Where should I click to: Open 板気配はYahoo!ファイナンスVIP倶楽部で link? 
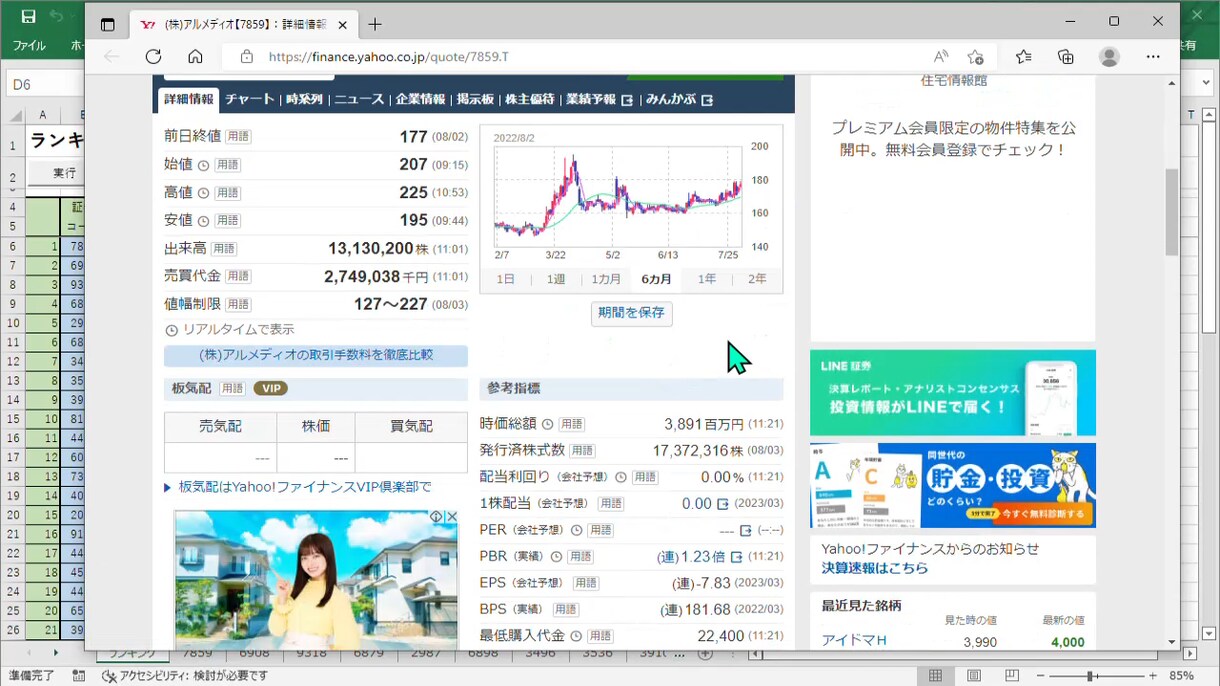tap(305, 487)
